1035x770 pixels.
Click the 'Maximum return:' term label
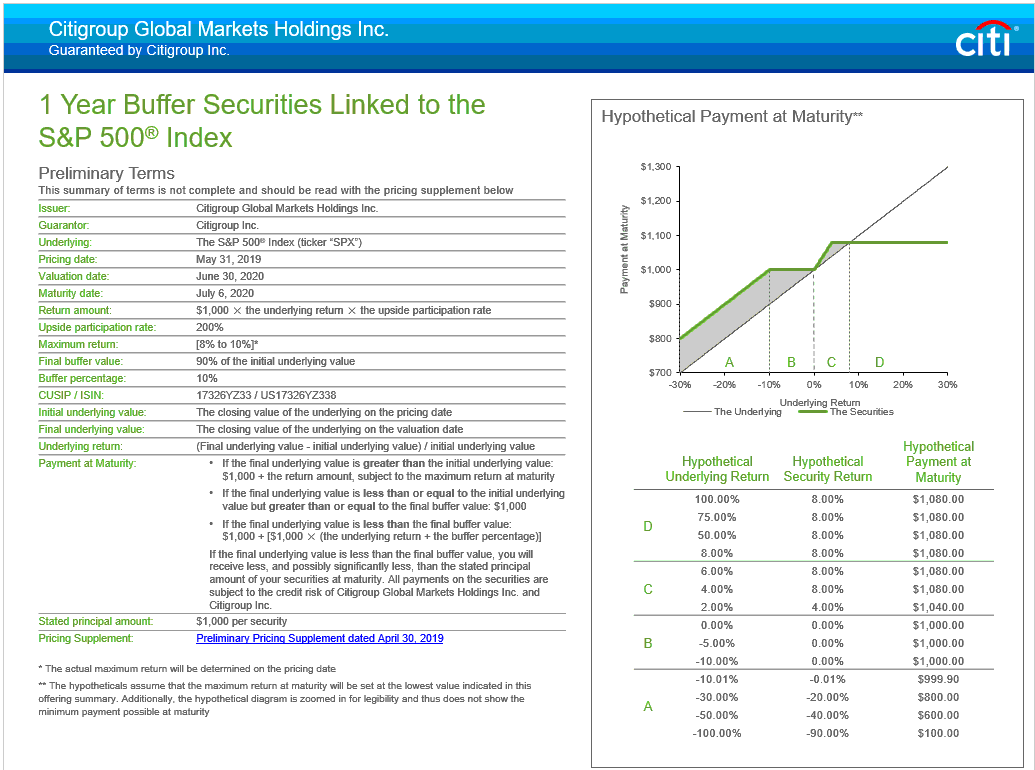click(x=75, y=344)
